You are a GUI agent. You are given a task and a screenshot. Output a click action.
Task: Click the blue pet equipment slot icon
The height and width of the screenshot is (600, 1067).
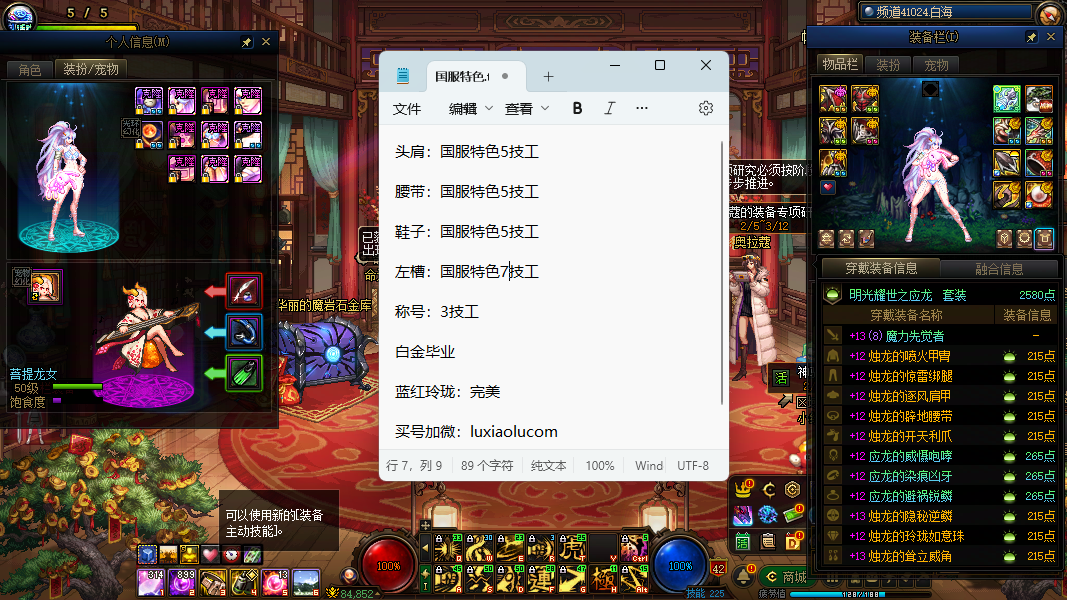click(244, 331)
